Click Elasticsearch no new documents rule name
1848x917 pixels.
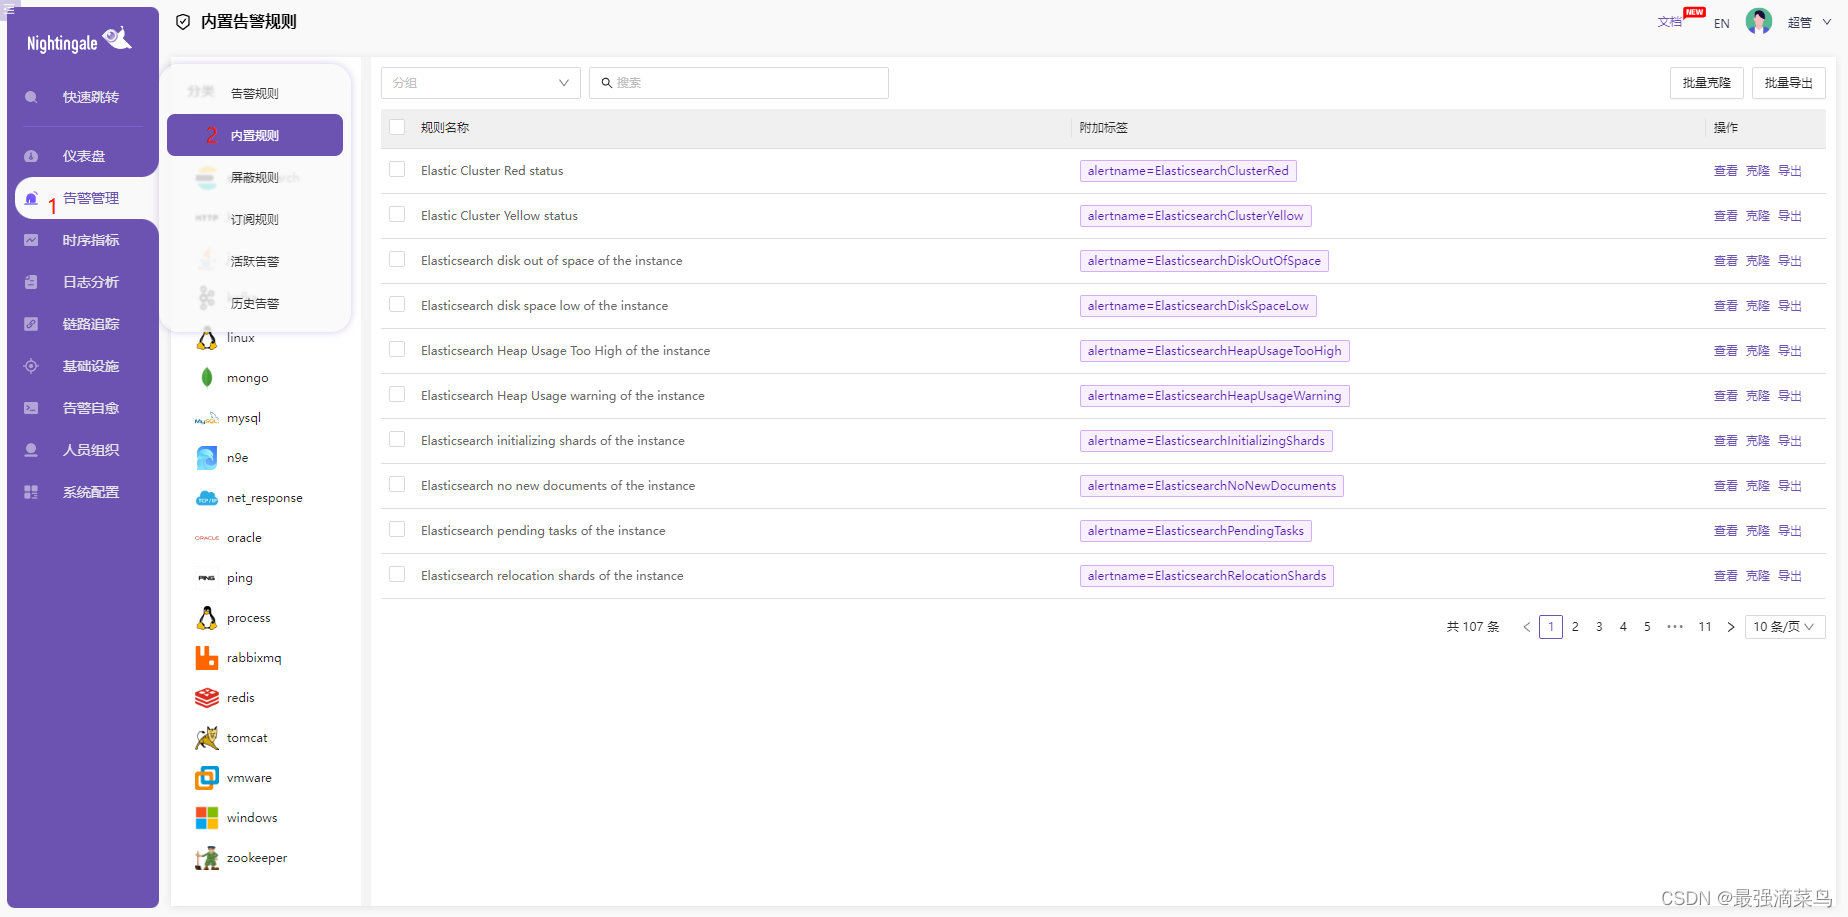(558, 486)
